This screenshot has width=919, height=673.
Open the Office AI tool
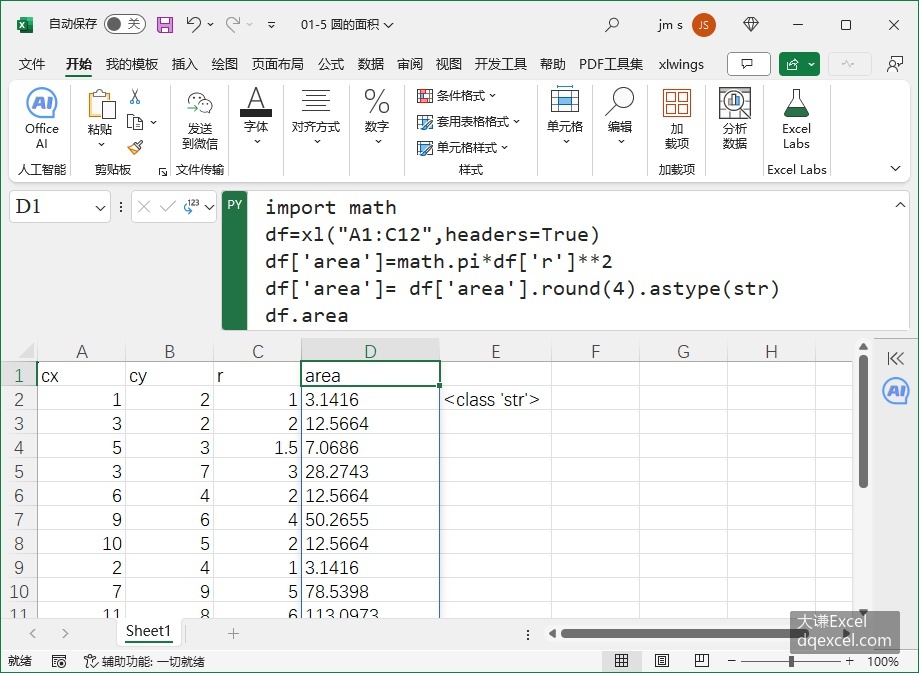(x=42, y=119)
